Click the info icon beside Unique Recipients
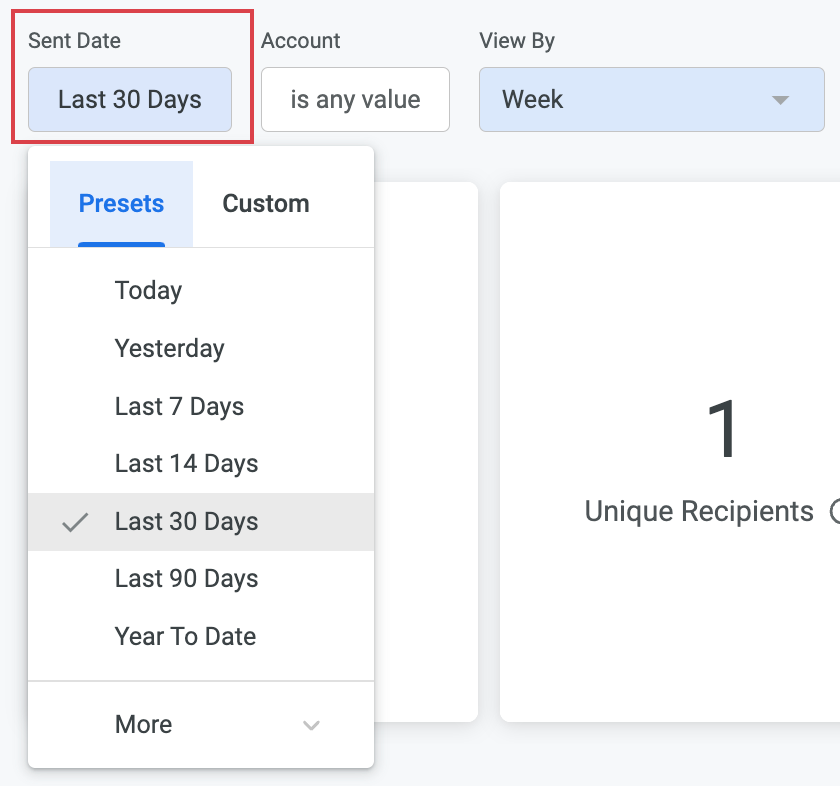The width and height of the screenshot is (840, 786). click(x=835, y=512)
